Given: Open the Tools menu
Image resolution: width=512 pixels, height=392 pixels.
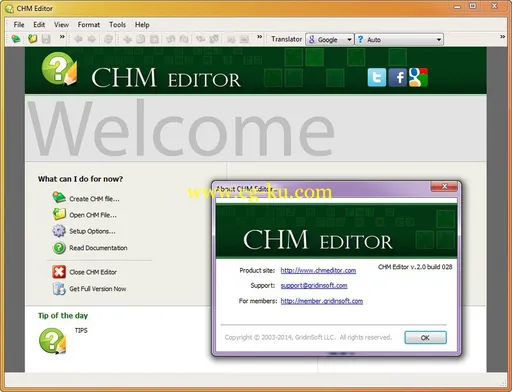Looking at the screenshot, I should 117,25.
